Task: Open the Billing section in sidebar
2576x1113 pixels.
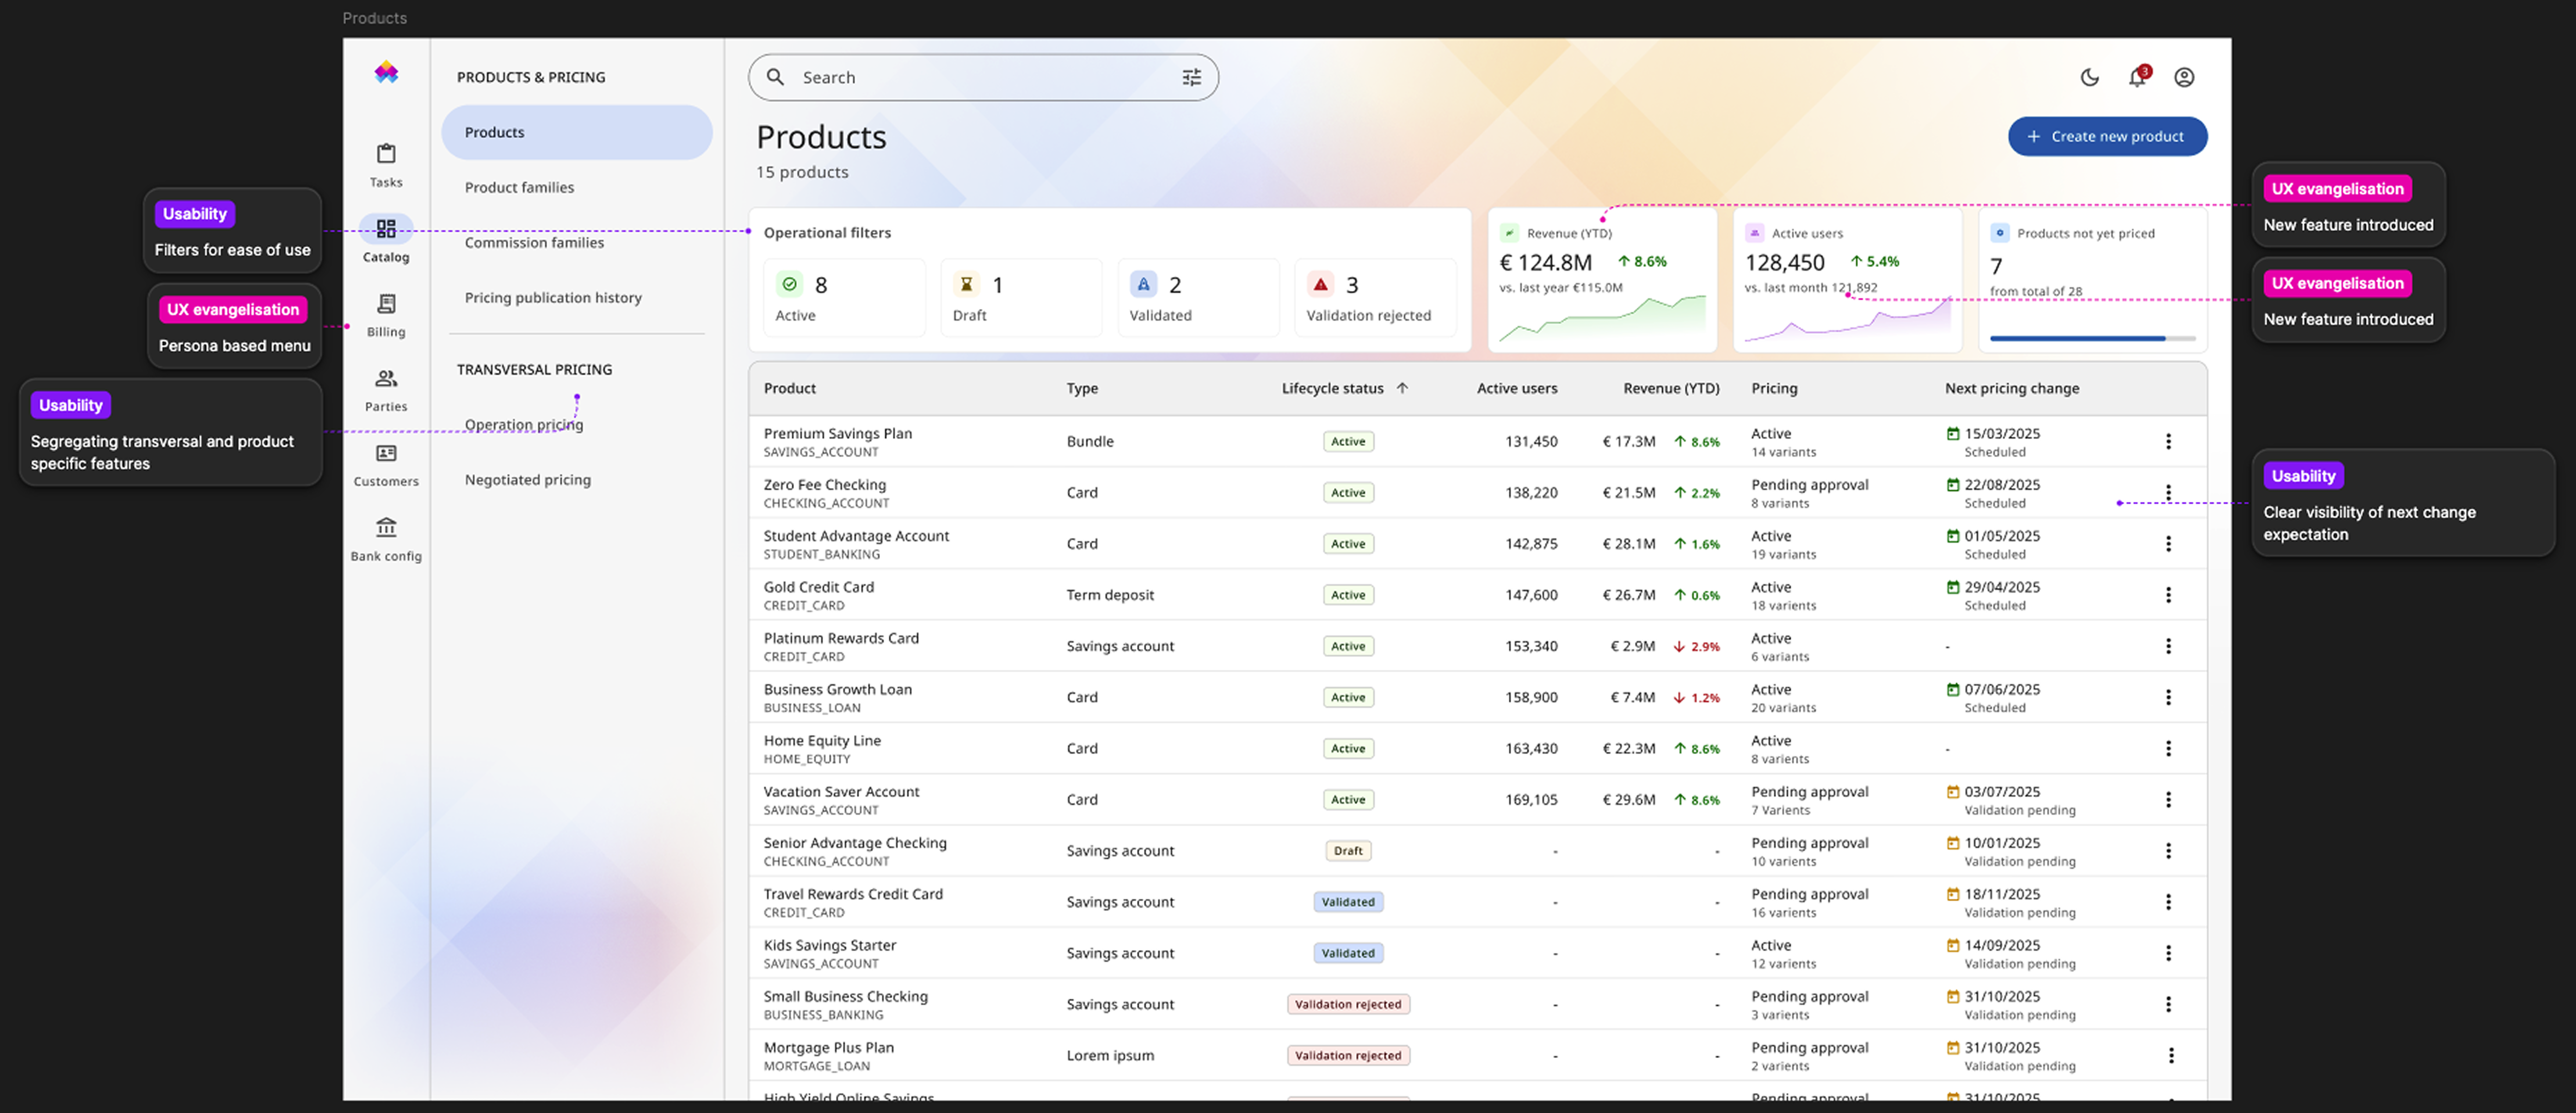Action: click(386, 315)
